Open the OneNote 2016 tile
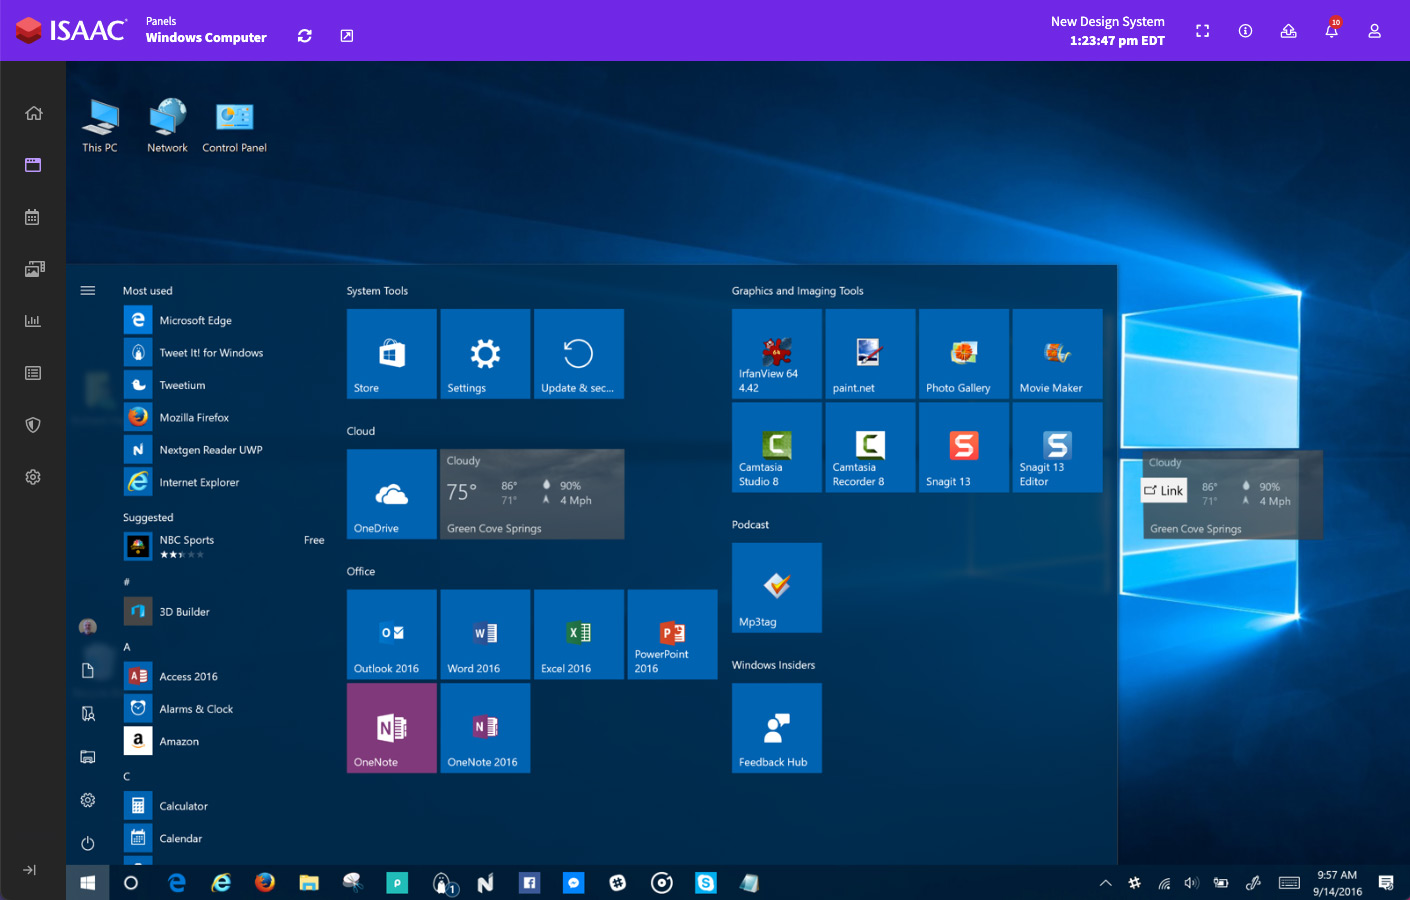Image resolution: width=1410 pixels, height=900 pixels. pos(485,728)
